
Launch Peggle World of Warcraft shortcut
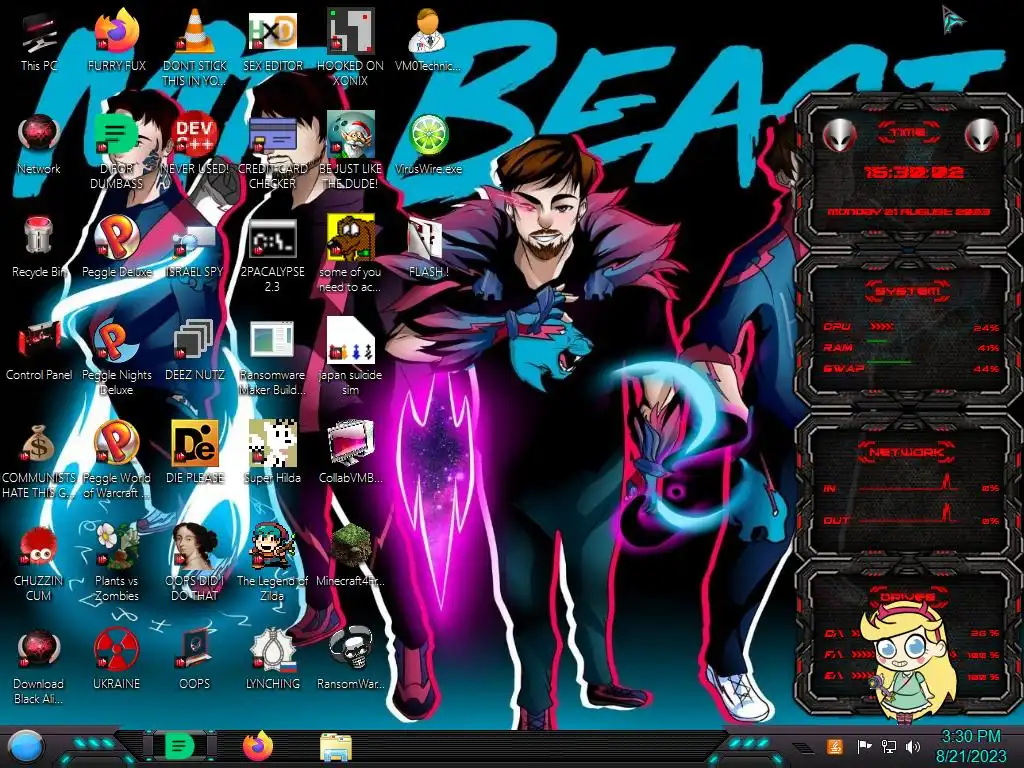point(117,460)
